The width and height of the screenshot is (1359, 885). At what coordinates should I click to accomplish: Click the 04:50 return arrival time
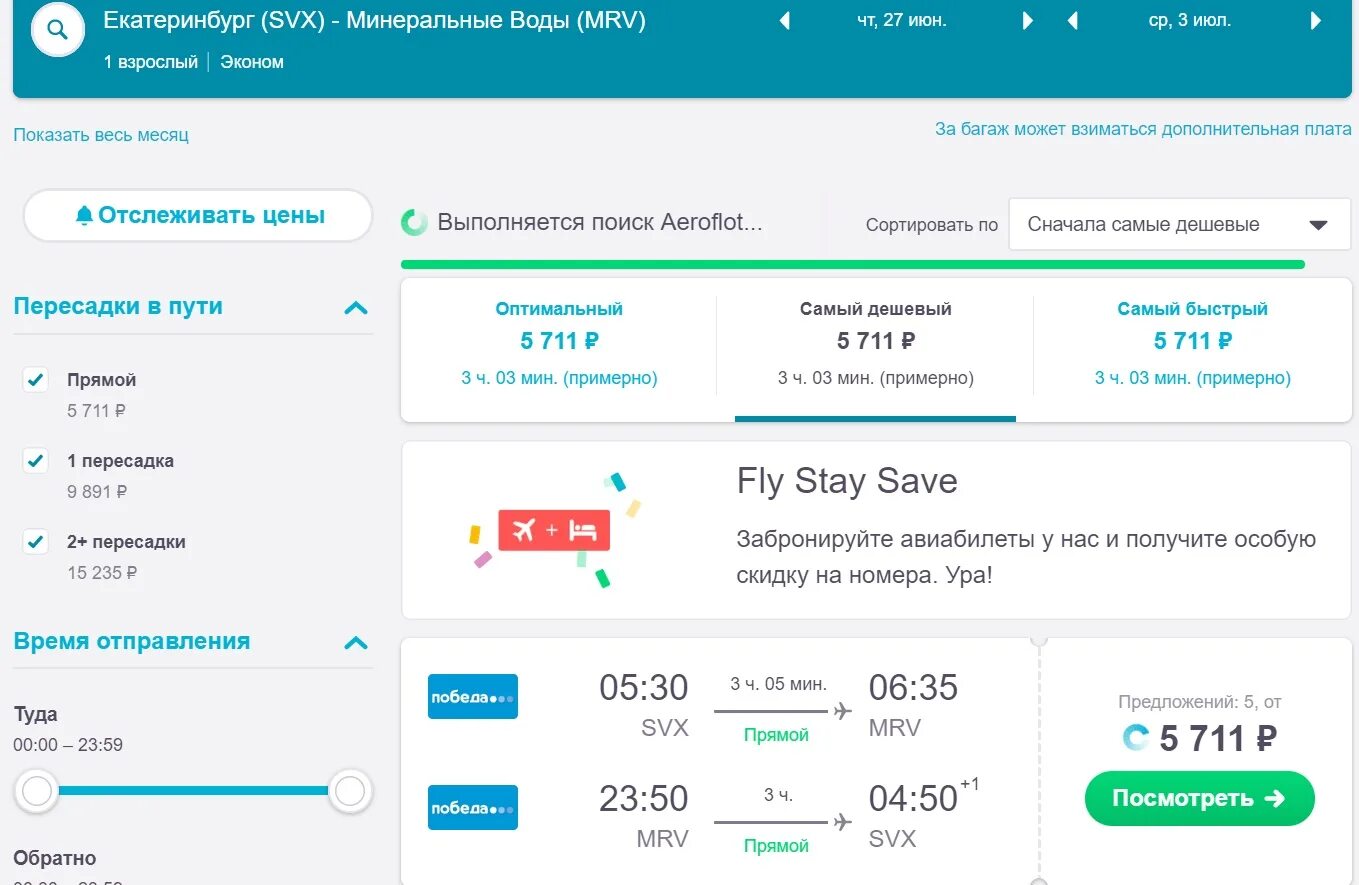[913, 799]
